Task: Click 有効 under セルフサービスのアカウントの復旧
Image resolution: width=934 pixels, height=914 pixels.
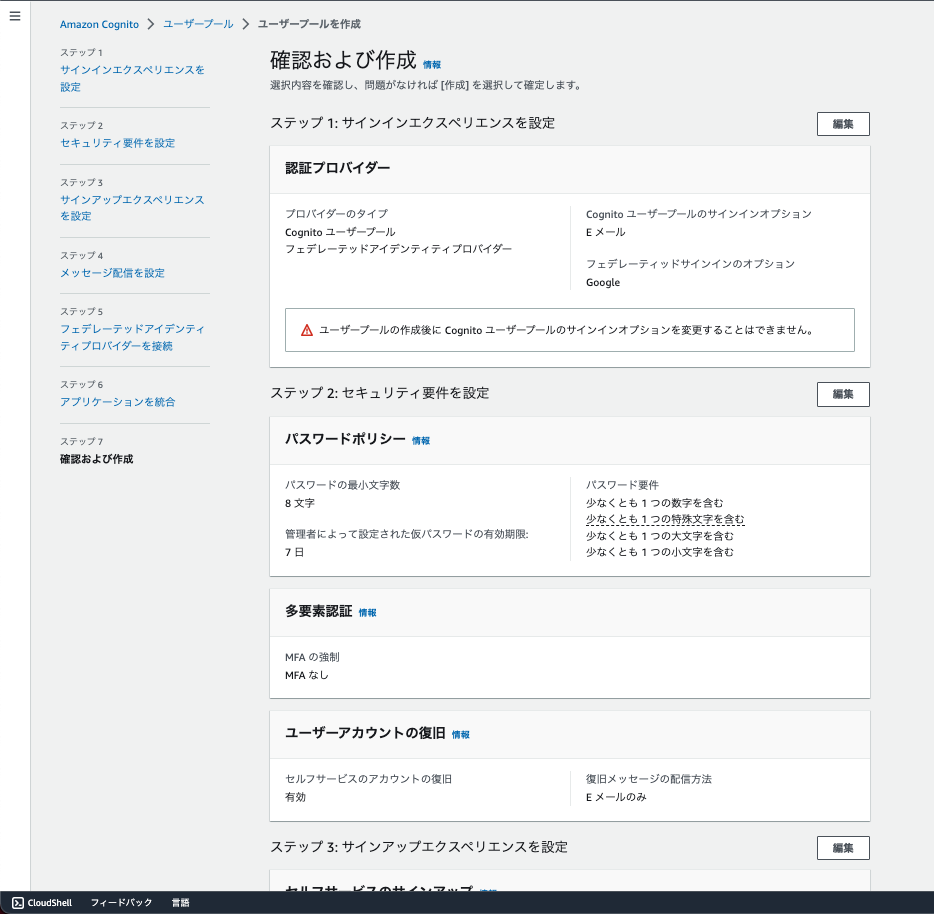Action: (x=295, y=797)
